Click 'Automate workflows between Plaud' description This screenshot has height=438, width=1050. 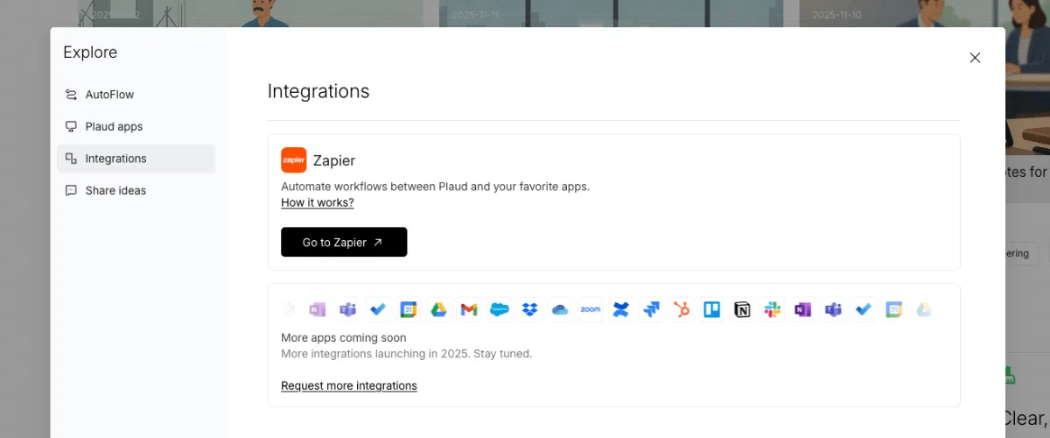(x=435, y=186)
